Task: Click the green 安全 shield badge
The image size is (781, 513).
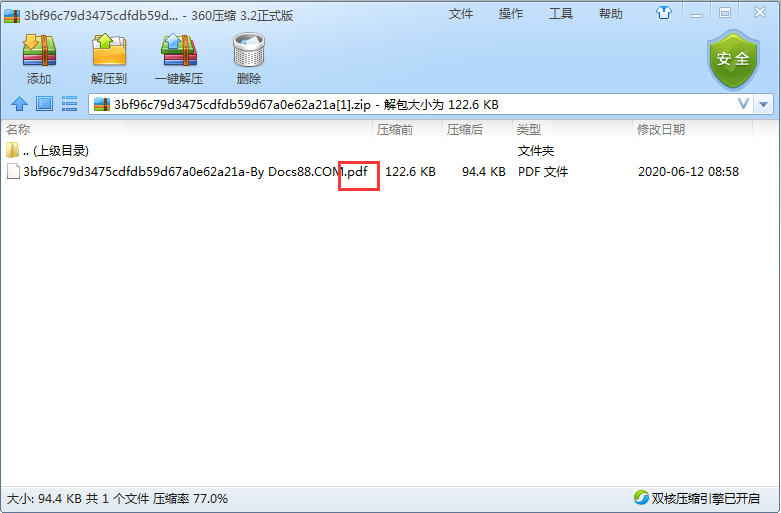Action: click(733, 60)
